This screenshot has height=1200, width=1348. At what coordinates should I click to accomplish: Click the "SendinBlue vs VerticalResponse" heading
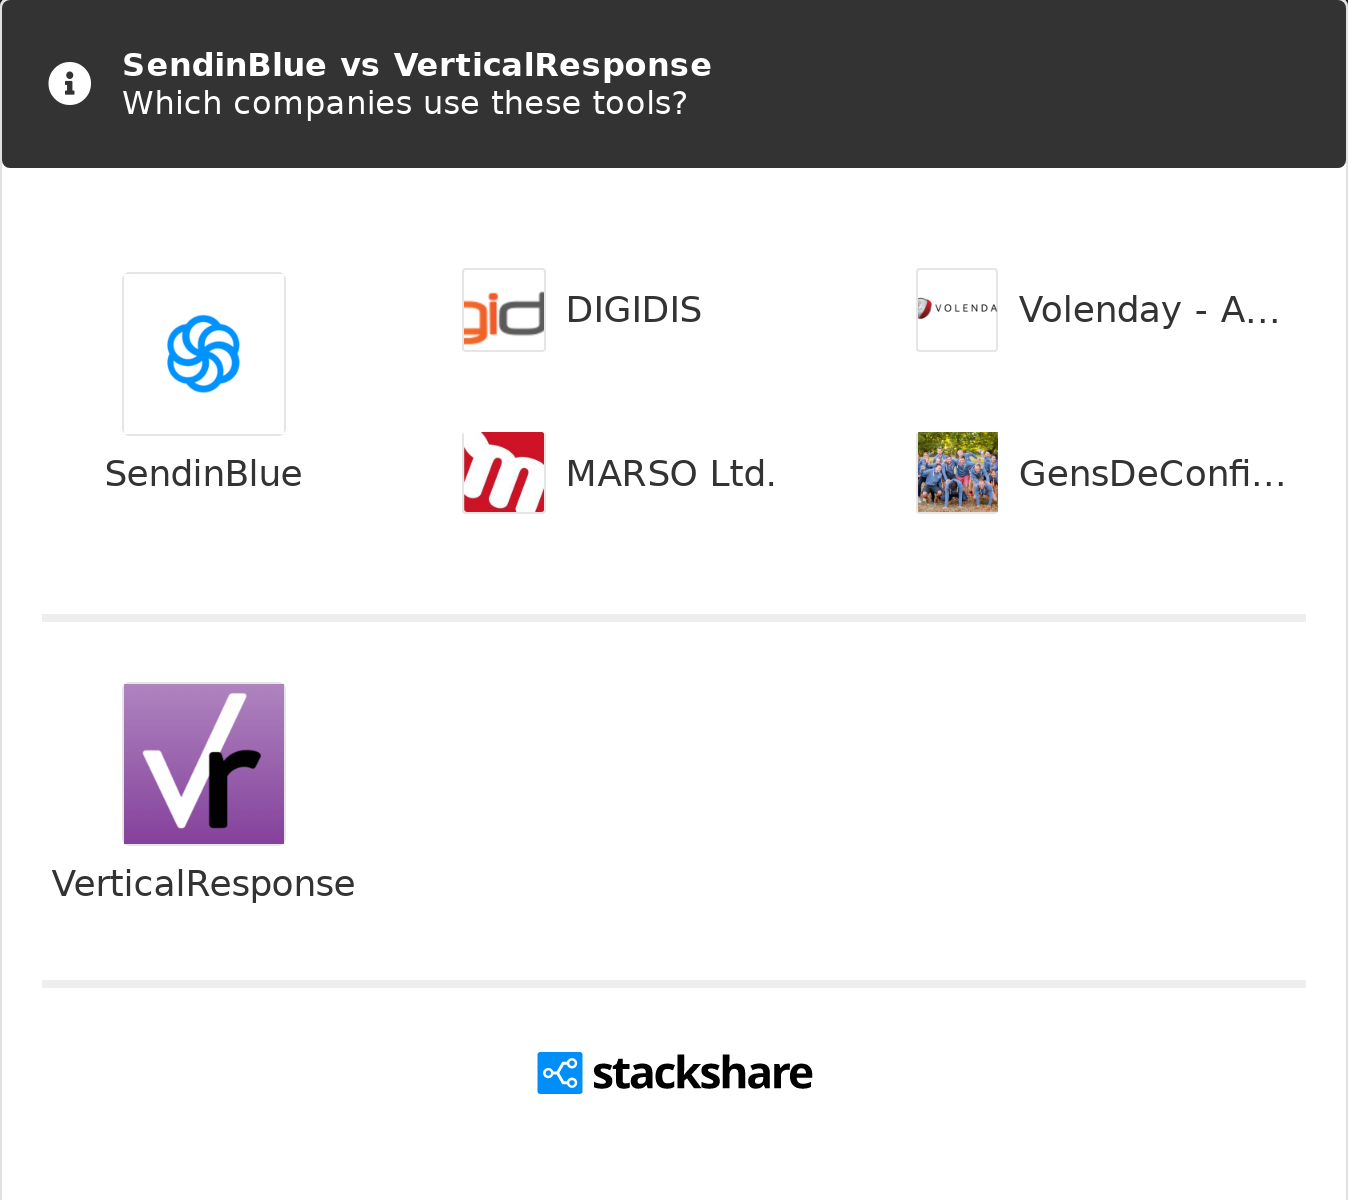(417, 65)
